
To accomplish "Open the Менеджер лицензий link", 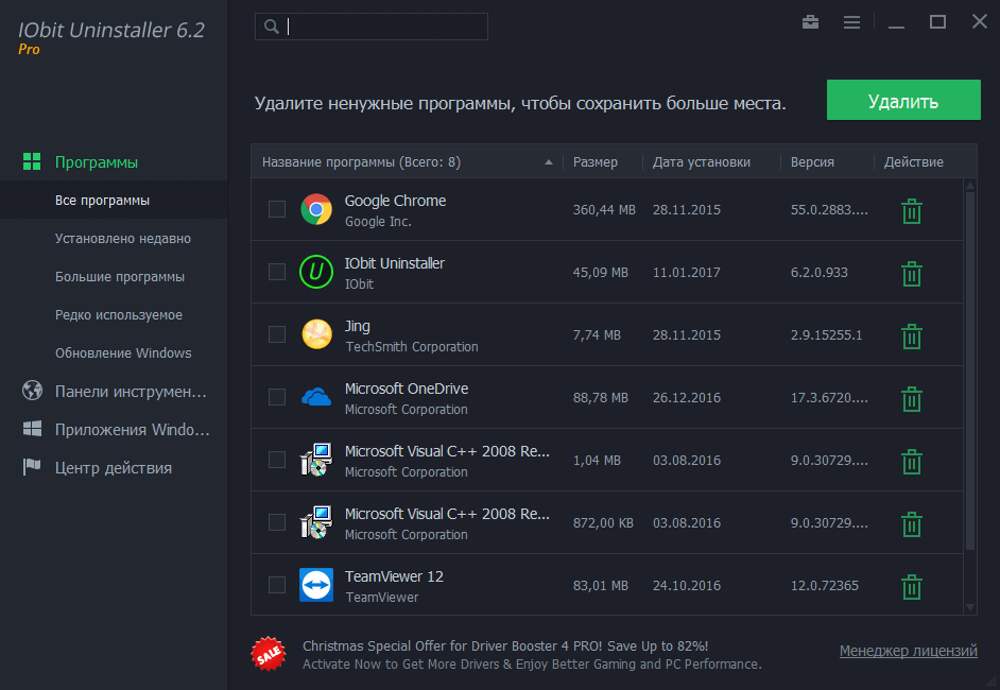I will 908,651.
